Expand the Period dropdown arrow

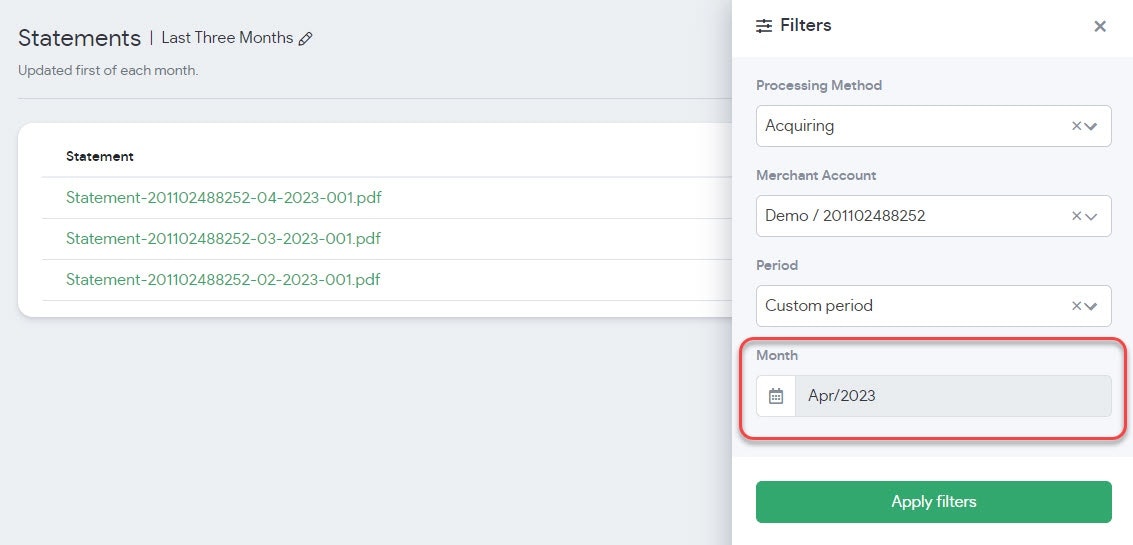(x=1092, y=306)
